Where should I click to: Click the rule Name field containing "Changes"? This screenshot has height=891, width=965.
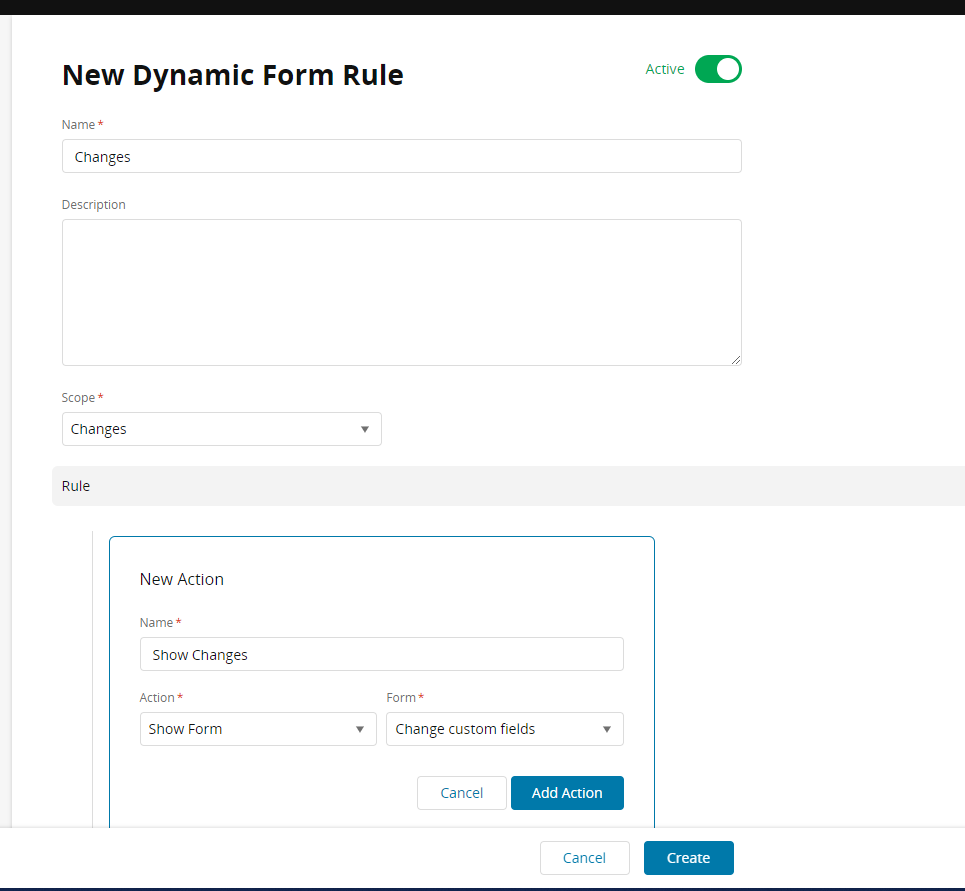point(401,156)
